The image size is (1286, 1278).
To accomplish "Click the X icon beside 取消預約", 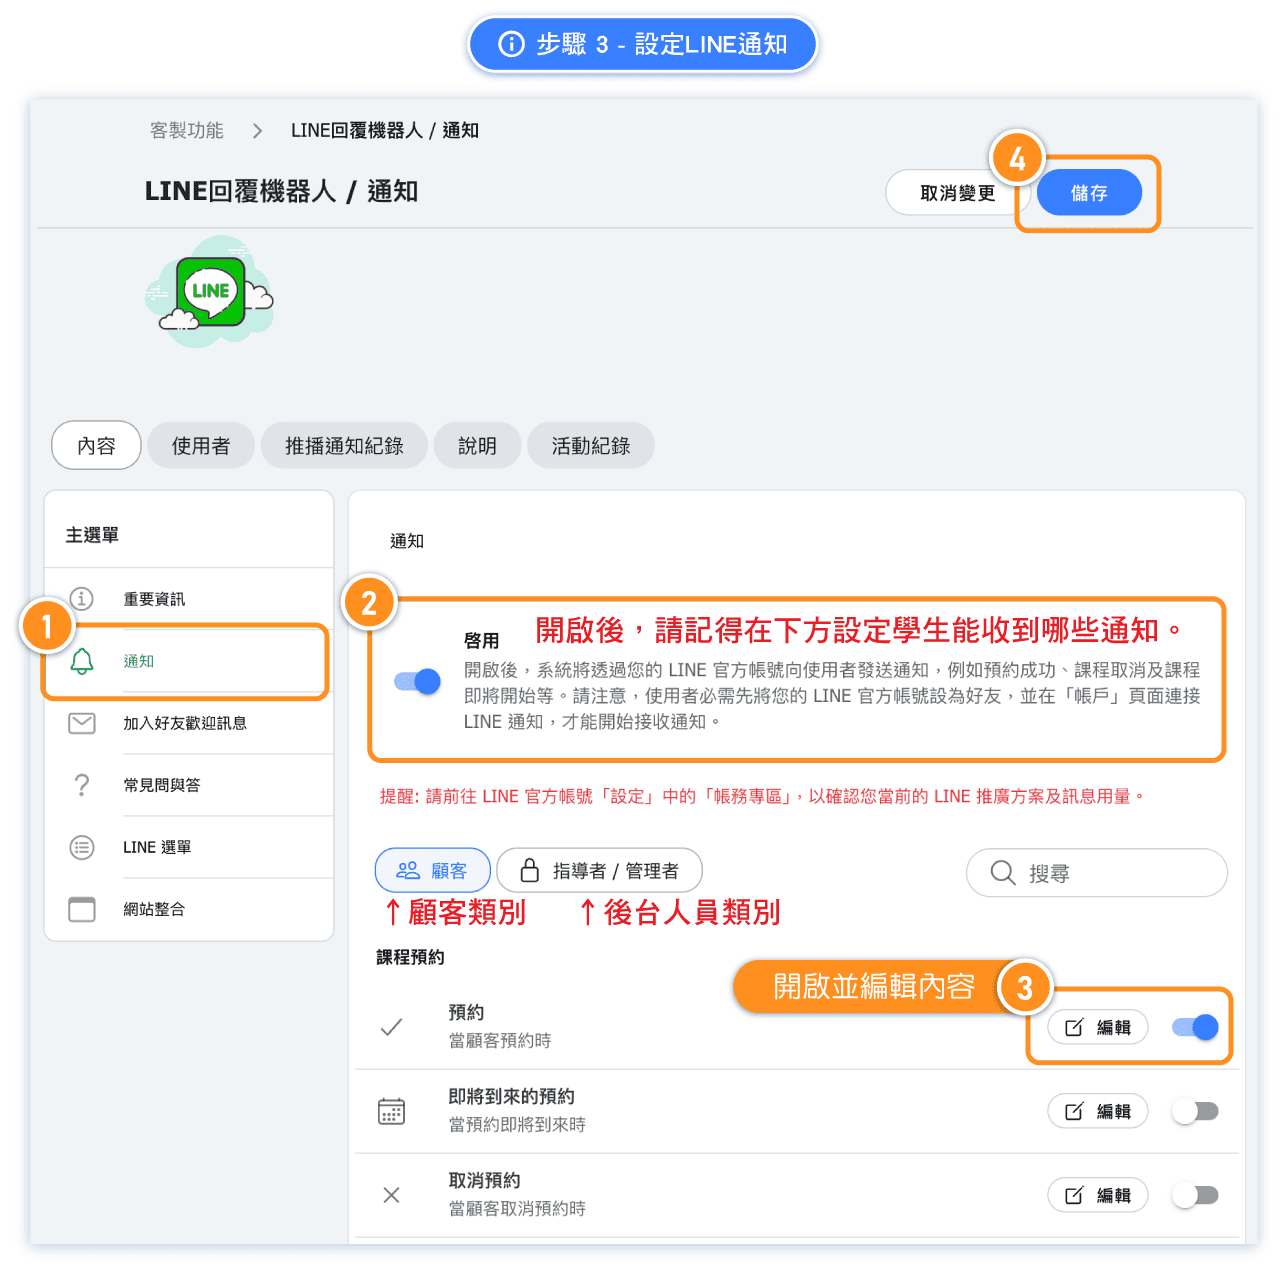I will coord(392,1195).
